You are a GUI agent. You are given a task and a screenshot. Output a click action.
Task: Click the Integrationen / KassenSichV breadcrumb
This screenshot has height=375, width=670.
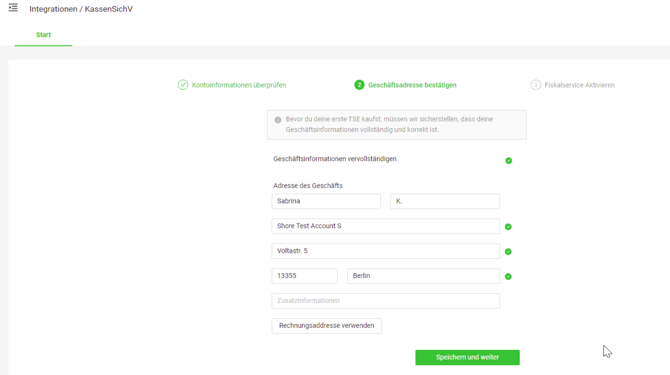[x=81, y=9]
